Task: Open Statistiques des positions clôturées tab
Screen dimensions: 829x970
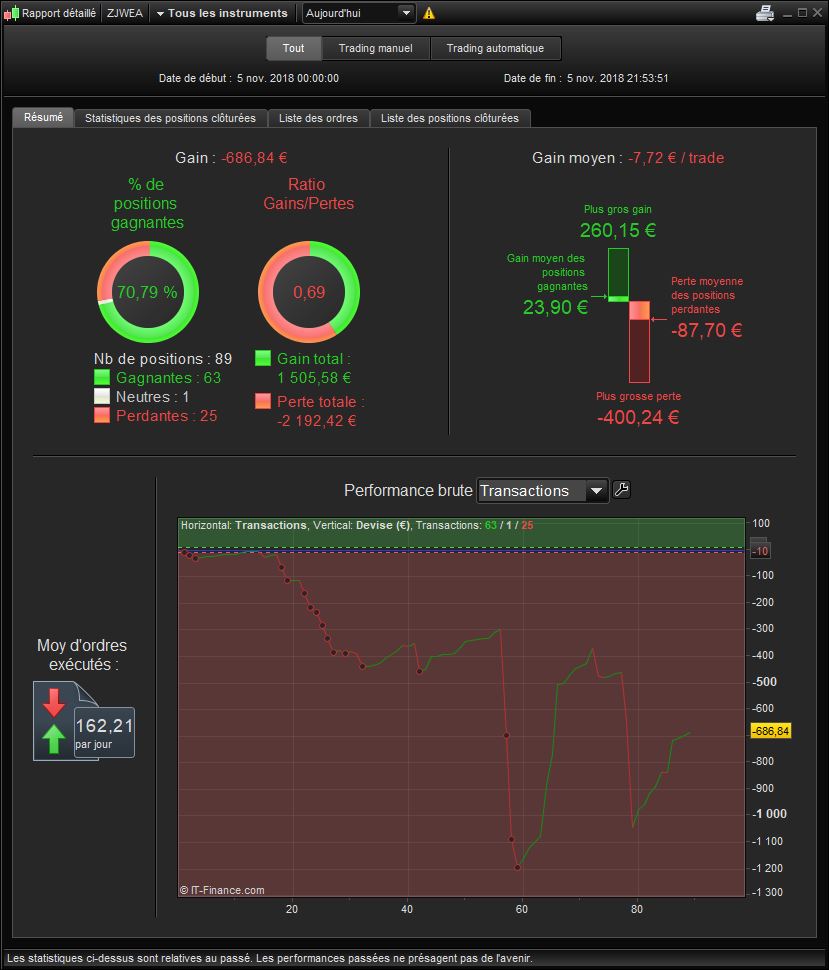Action: [170, 118]
